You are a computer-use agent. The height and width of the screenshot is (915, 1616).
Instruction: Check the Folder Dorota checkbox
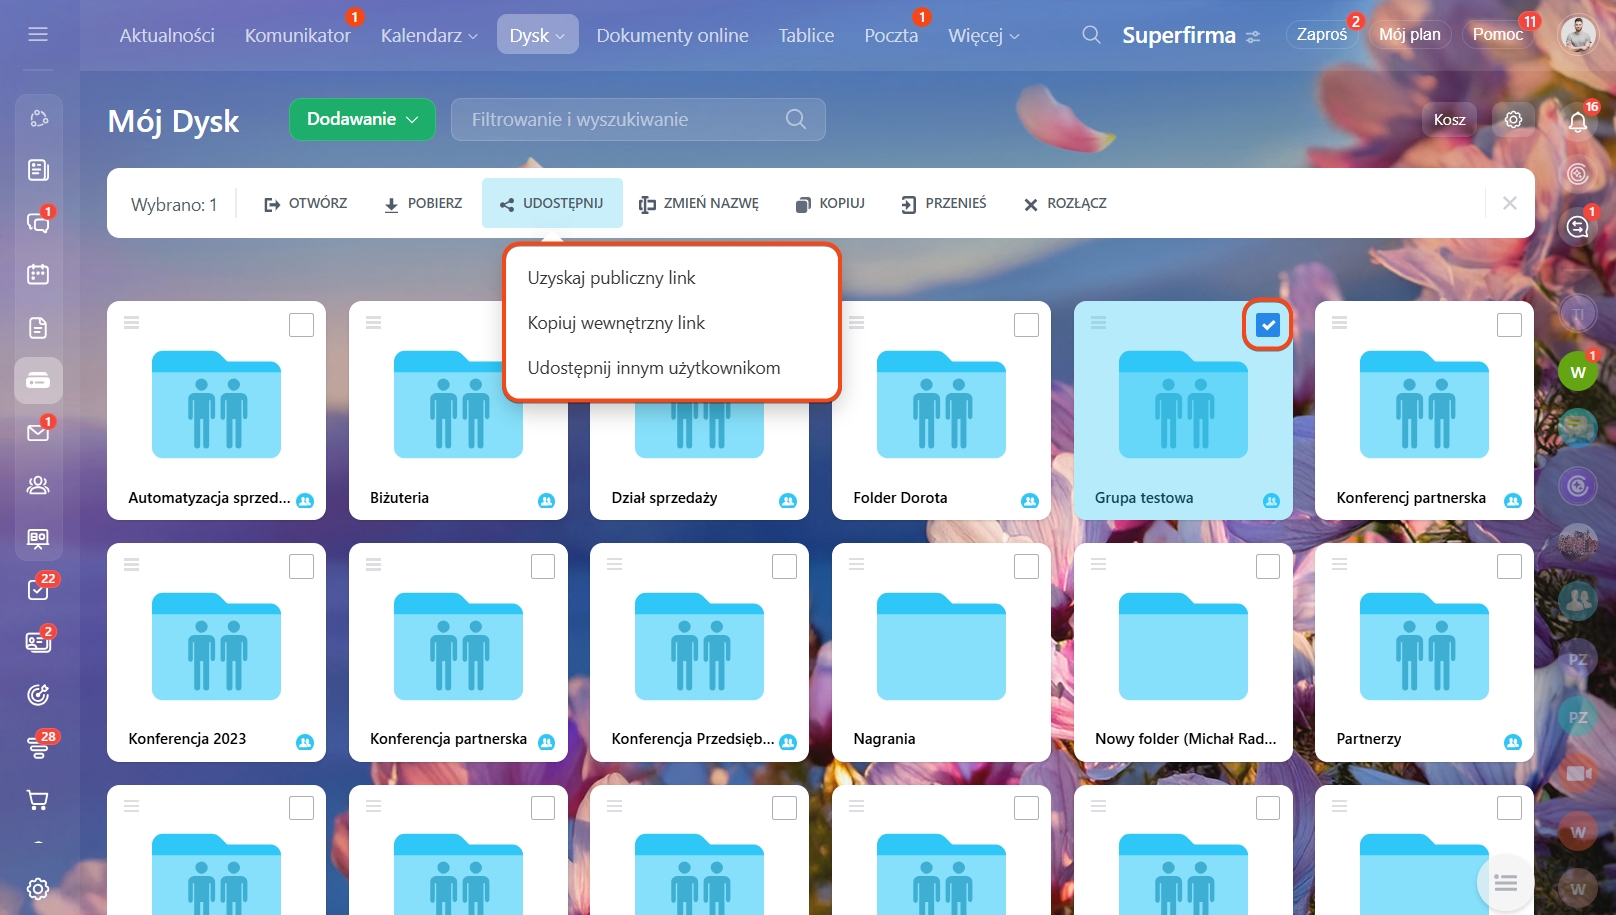(x=1026, y=325)
